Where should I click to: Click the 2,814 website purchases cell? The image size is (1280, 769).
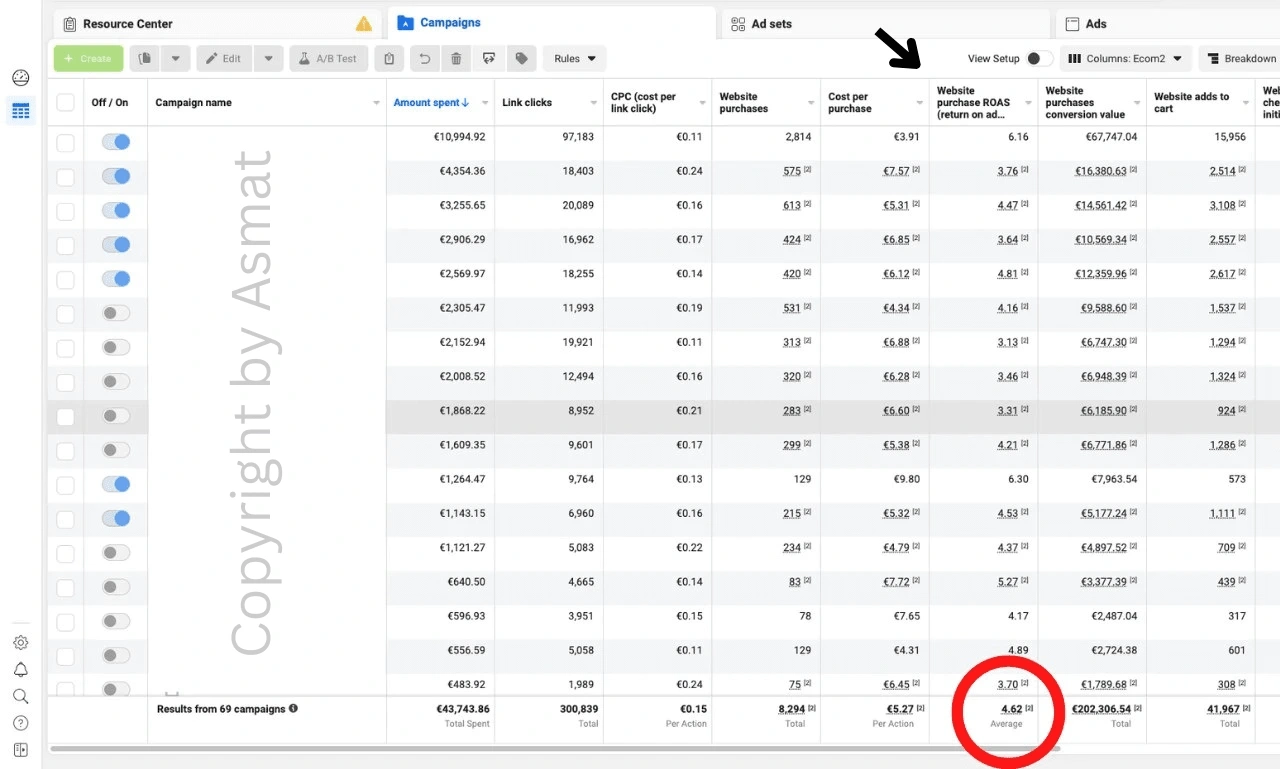pyautogui.click(x=798, y=137)
